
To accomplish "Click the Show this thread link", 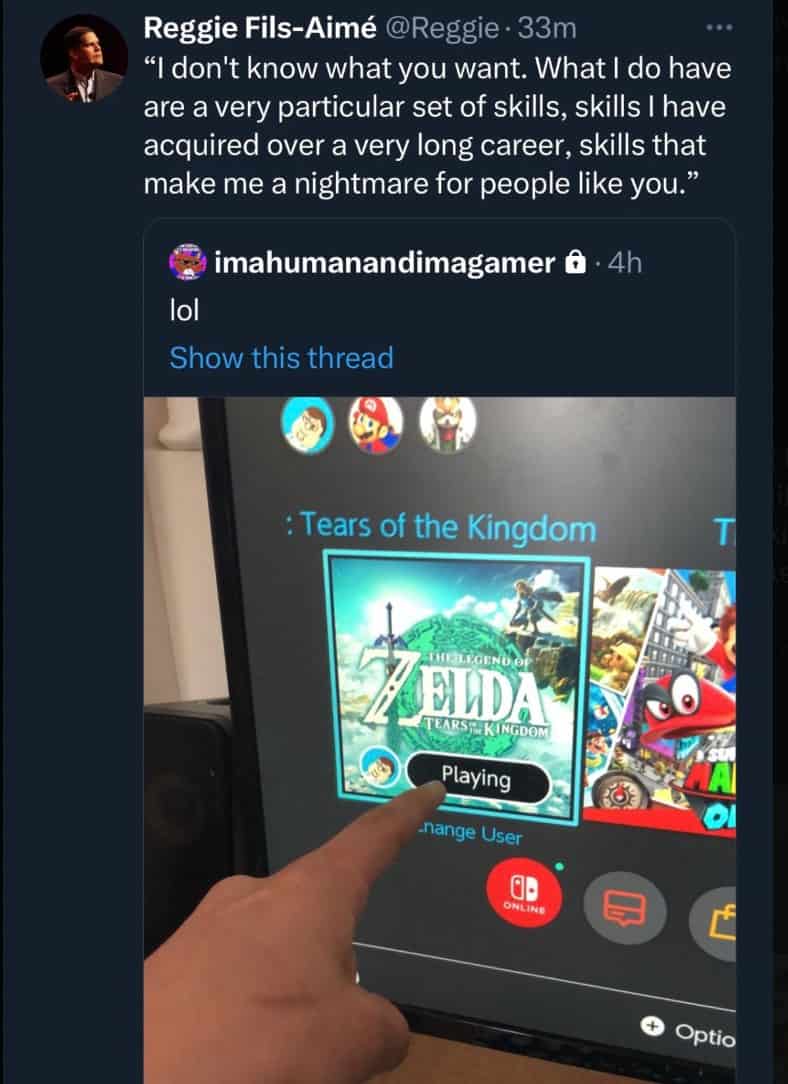I will pos(281,358).
